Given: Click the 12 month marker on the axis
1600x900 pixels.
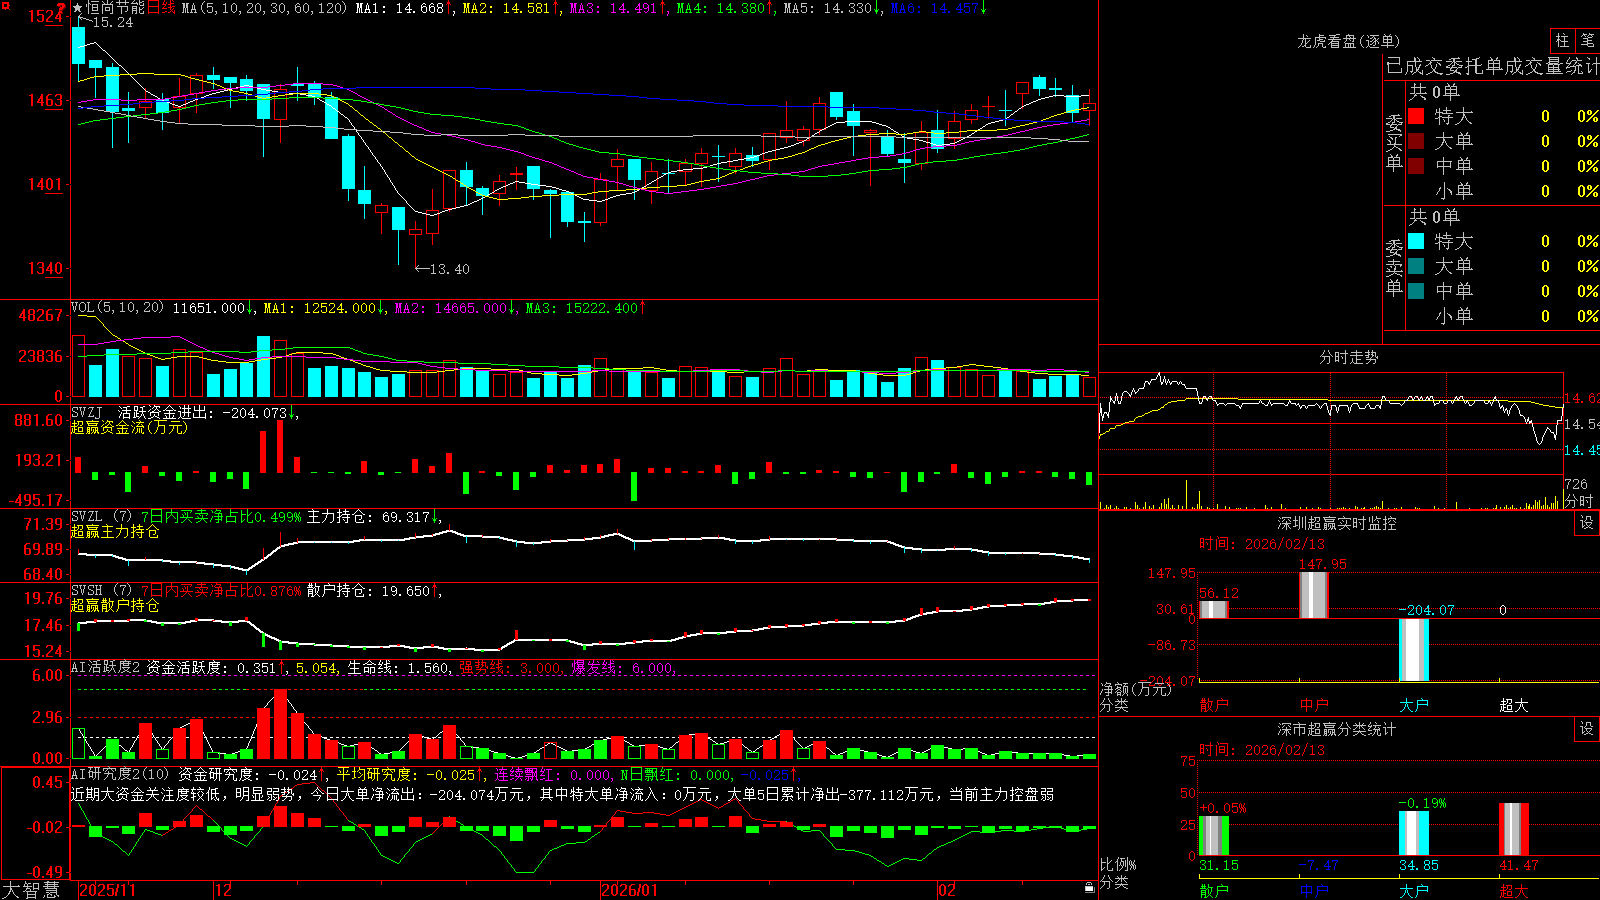Looking at the screenshot, I should (223, 890).
